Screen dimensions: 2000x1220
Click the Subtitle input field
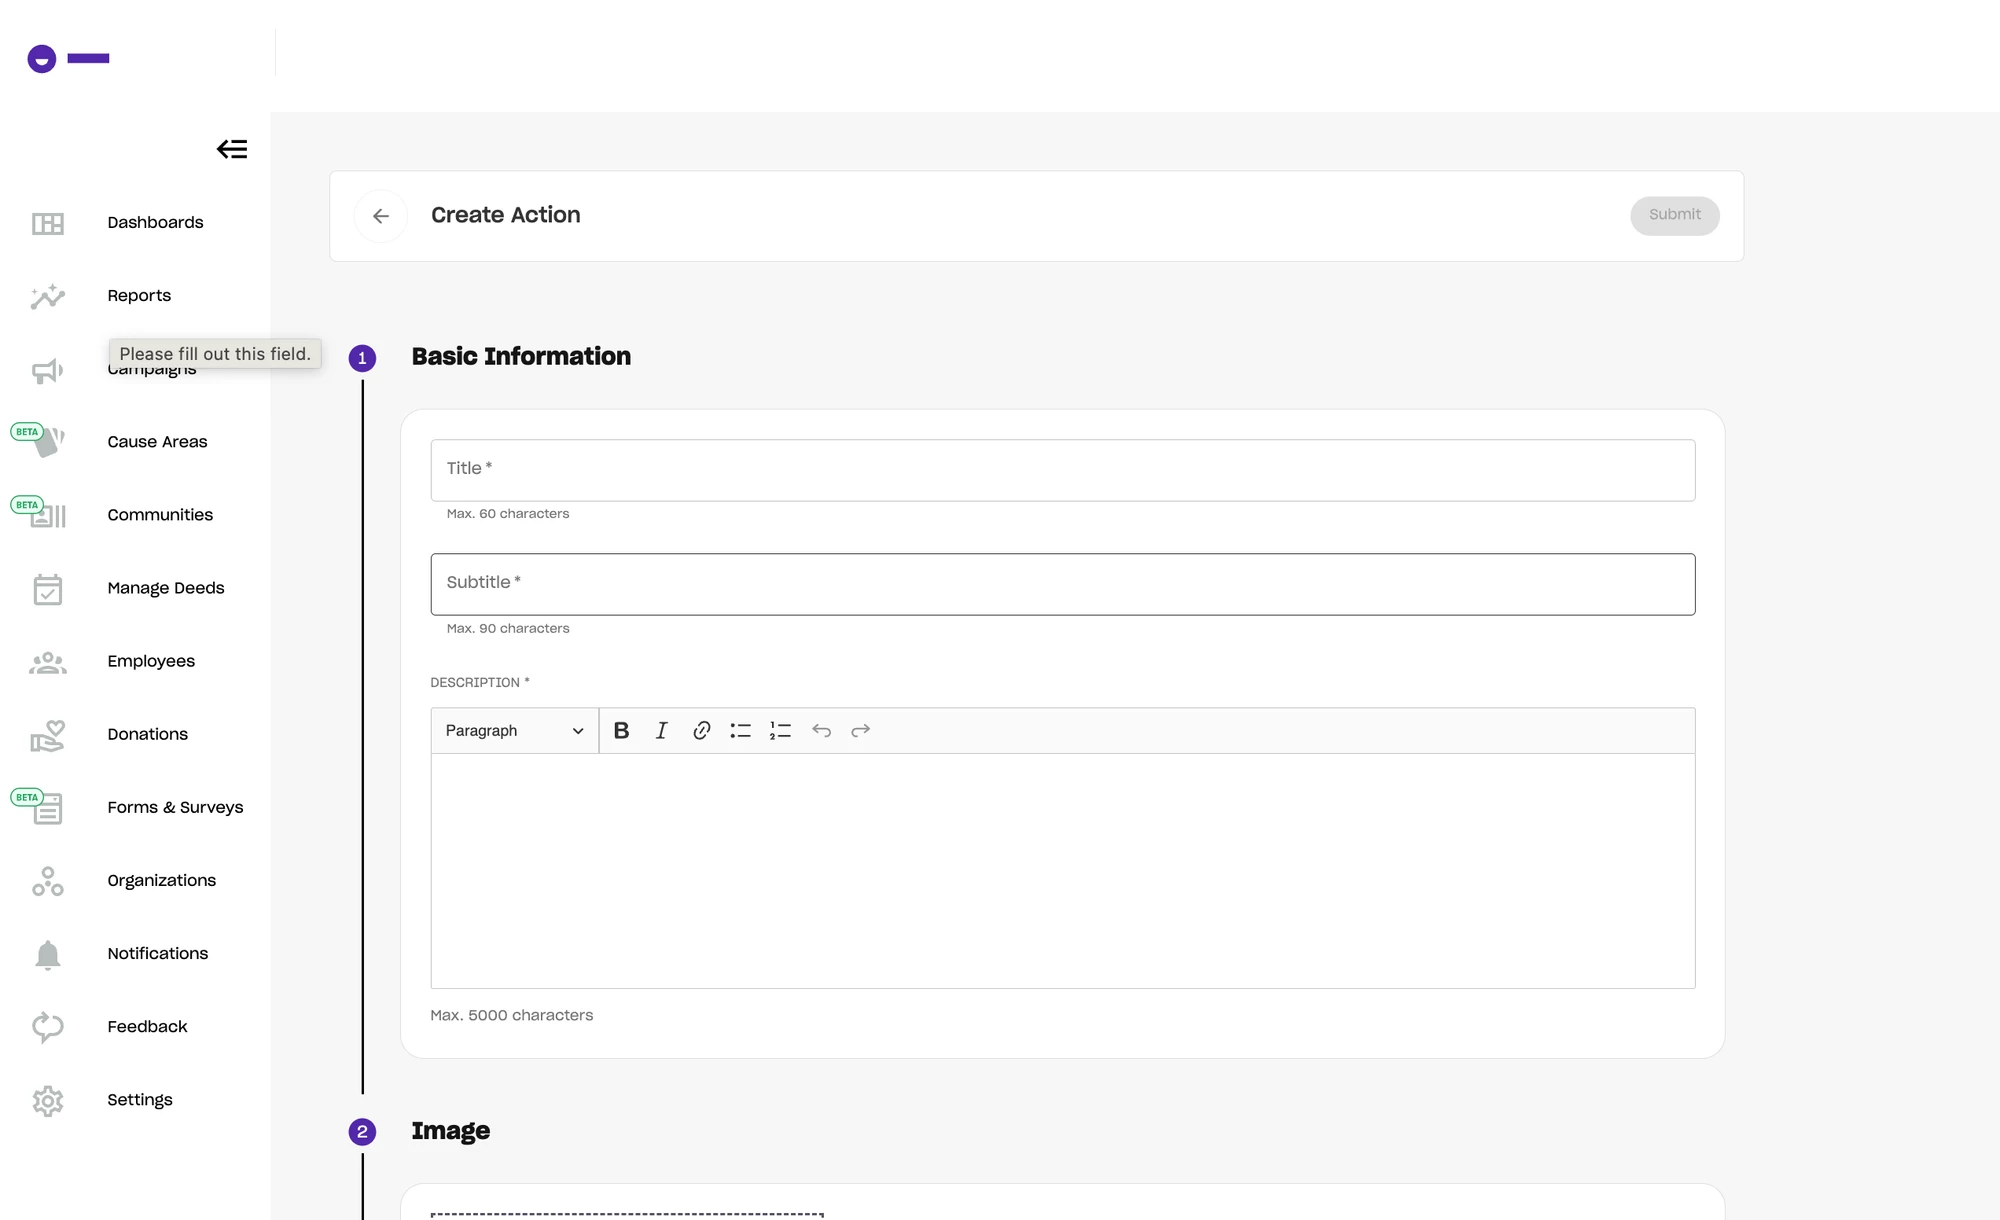click(x=1063, y=584)
